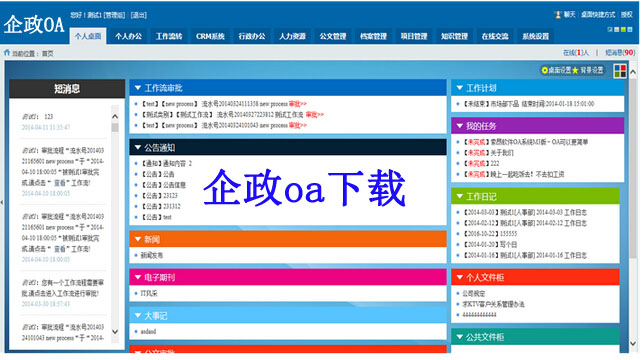Image resolution: width=641 pixels, height=360 pixels.
Task: Open the four-color grid layout icon
Action: pyautogui.click(x=620, y=71)
